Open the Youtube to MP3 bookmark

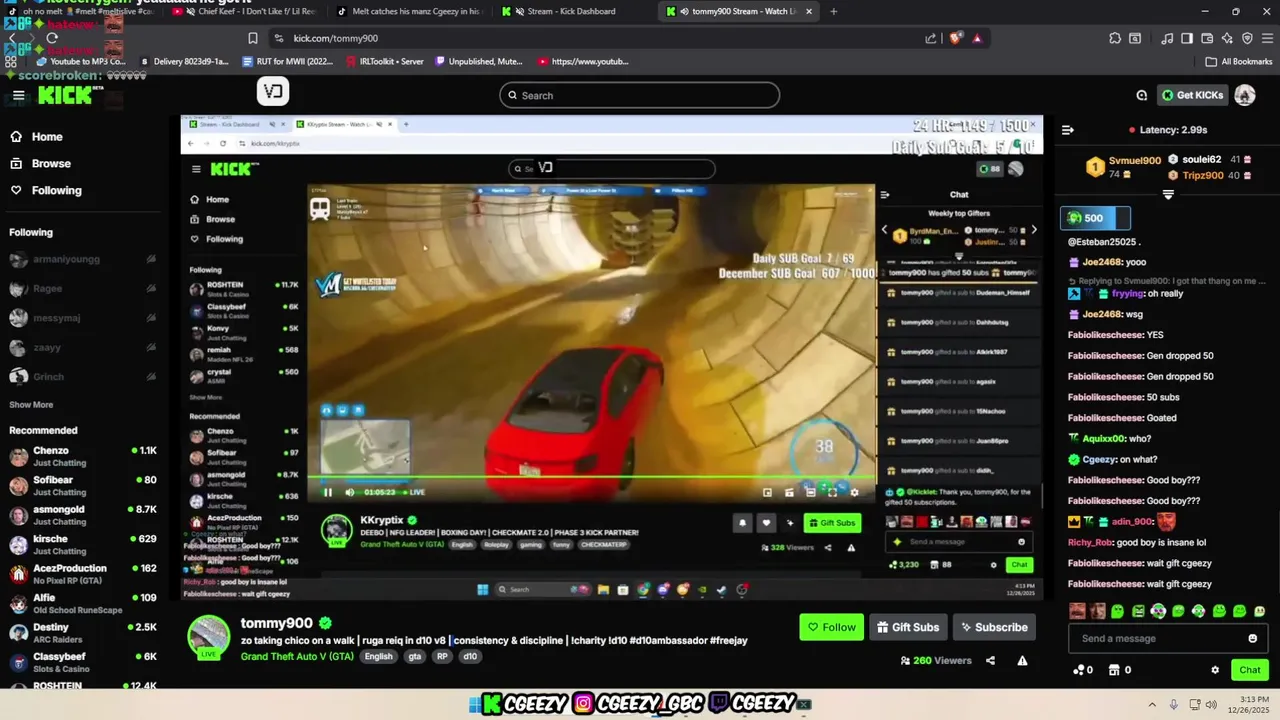[x=79, y=62]
